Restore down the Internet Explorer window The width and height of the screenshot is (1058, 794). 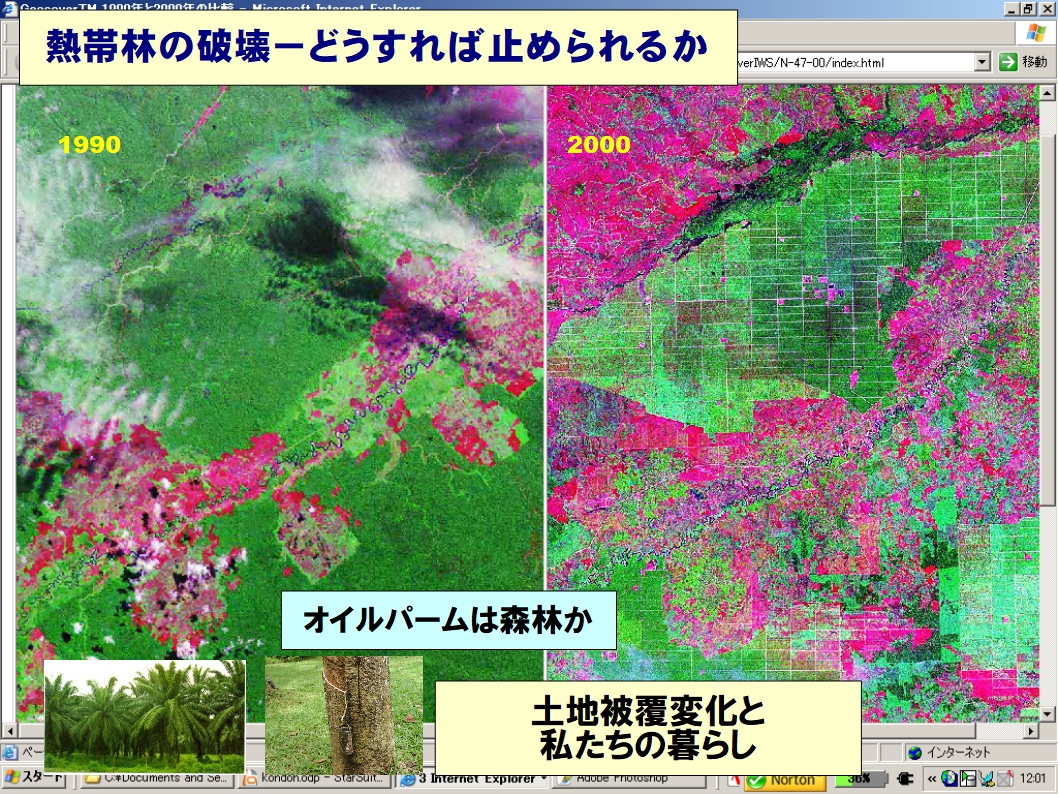coord(1028,9)
